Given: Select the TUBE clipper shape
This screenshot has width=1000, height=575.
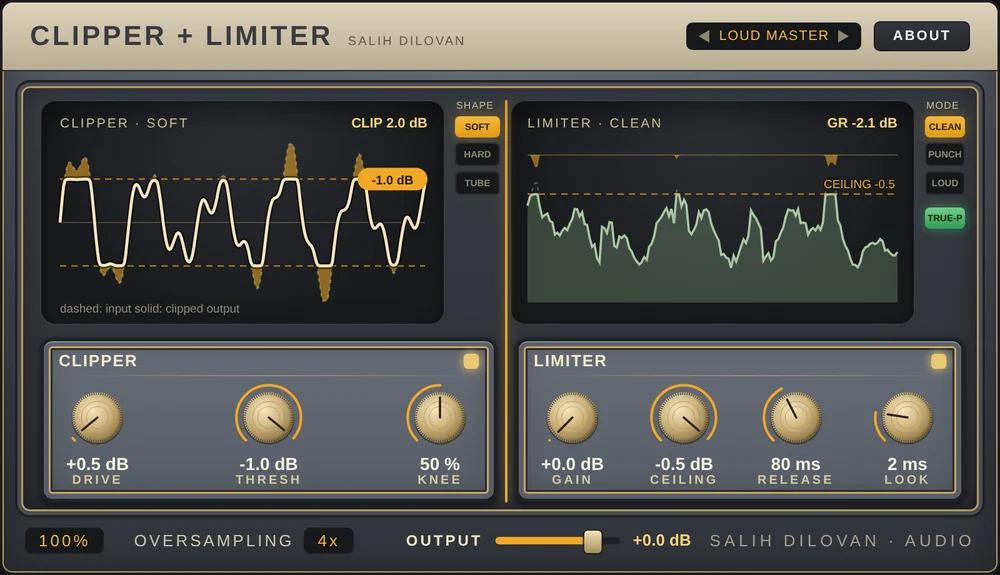Looking at the screenshot, I should point(477,183).
